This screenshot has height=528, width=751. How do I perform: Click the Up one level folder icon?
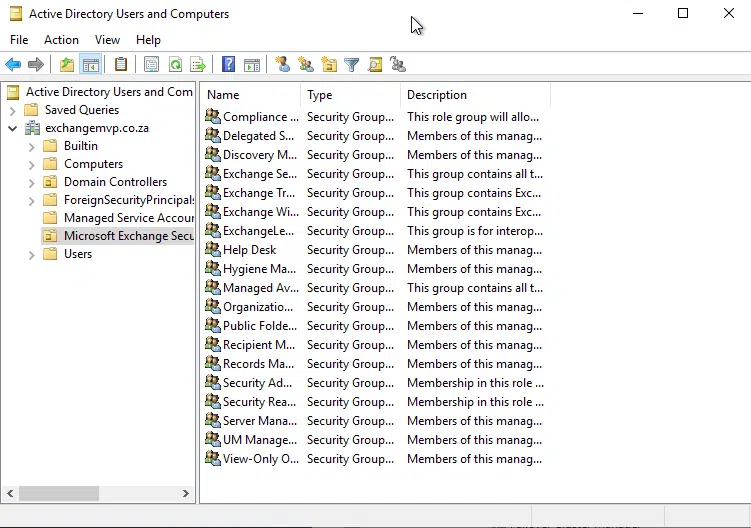point(66,65)
